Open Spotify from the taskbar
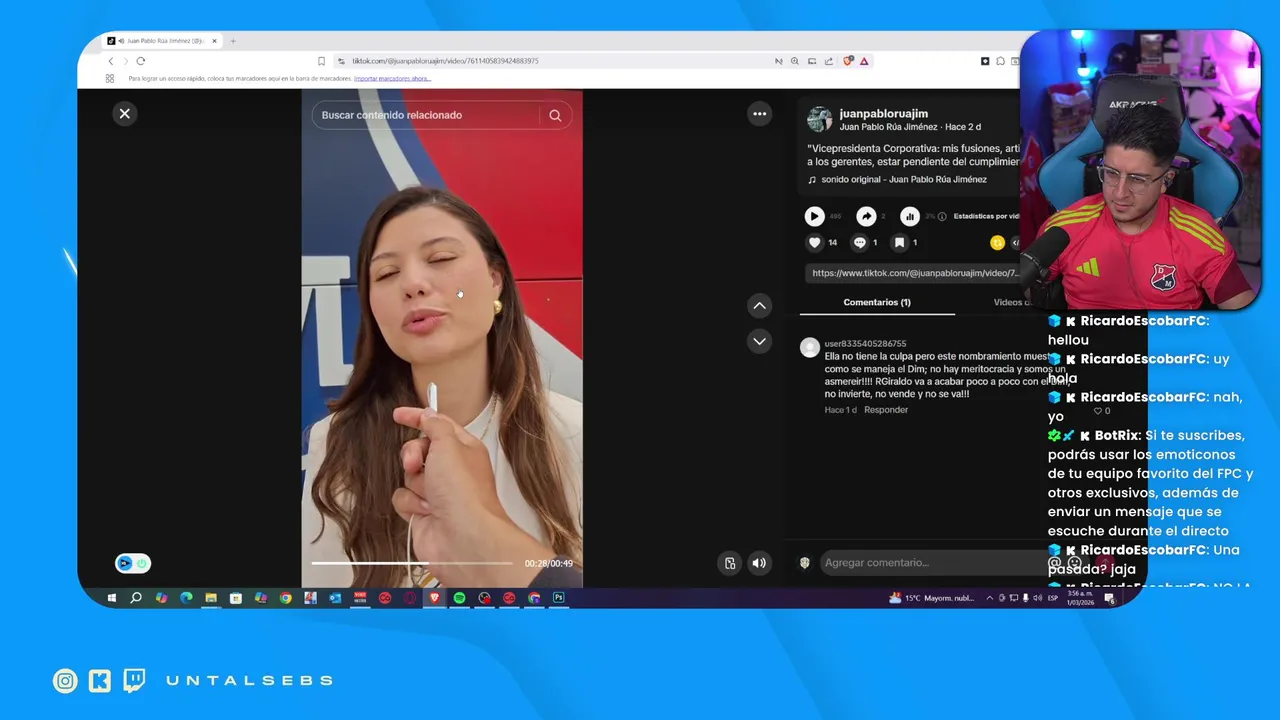This screenshot has height=720, width=1280. click(x=459, y=598)
